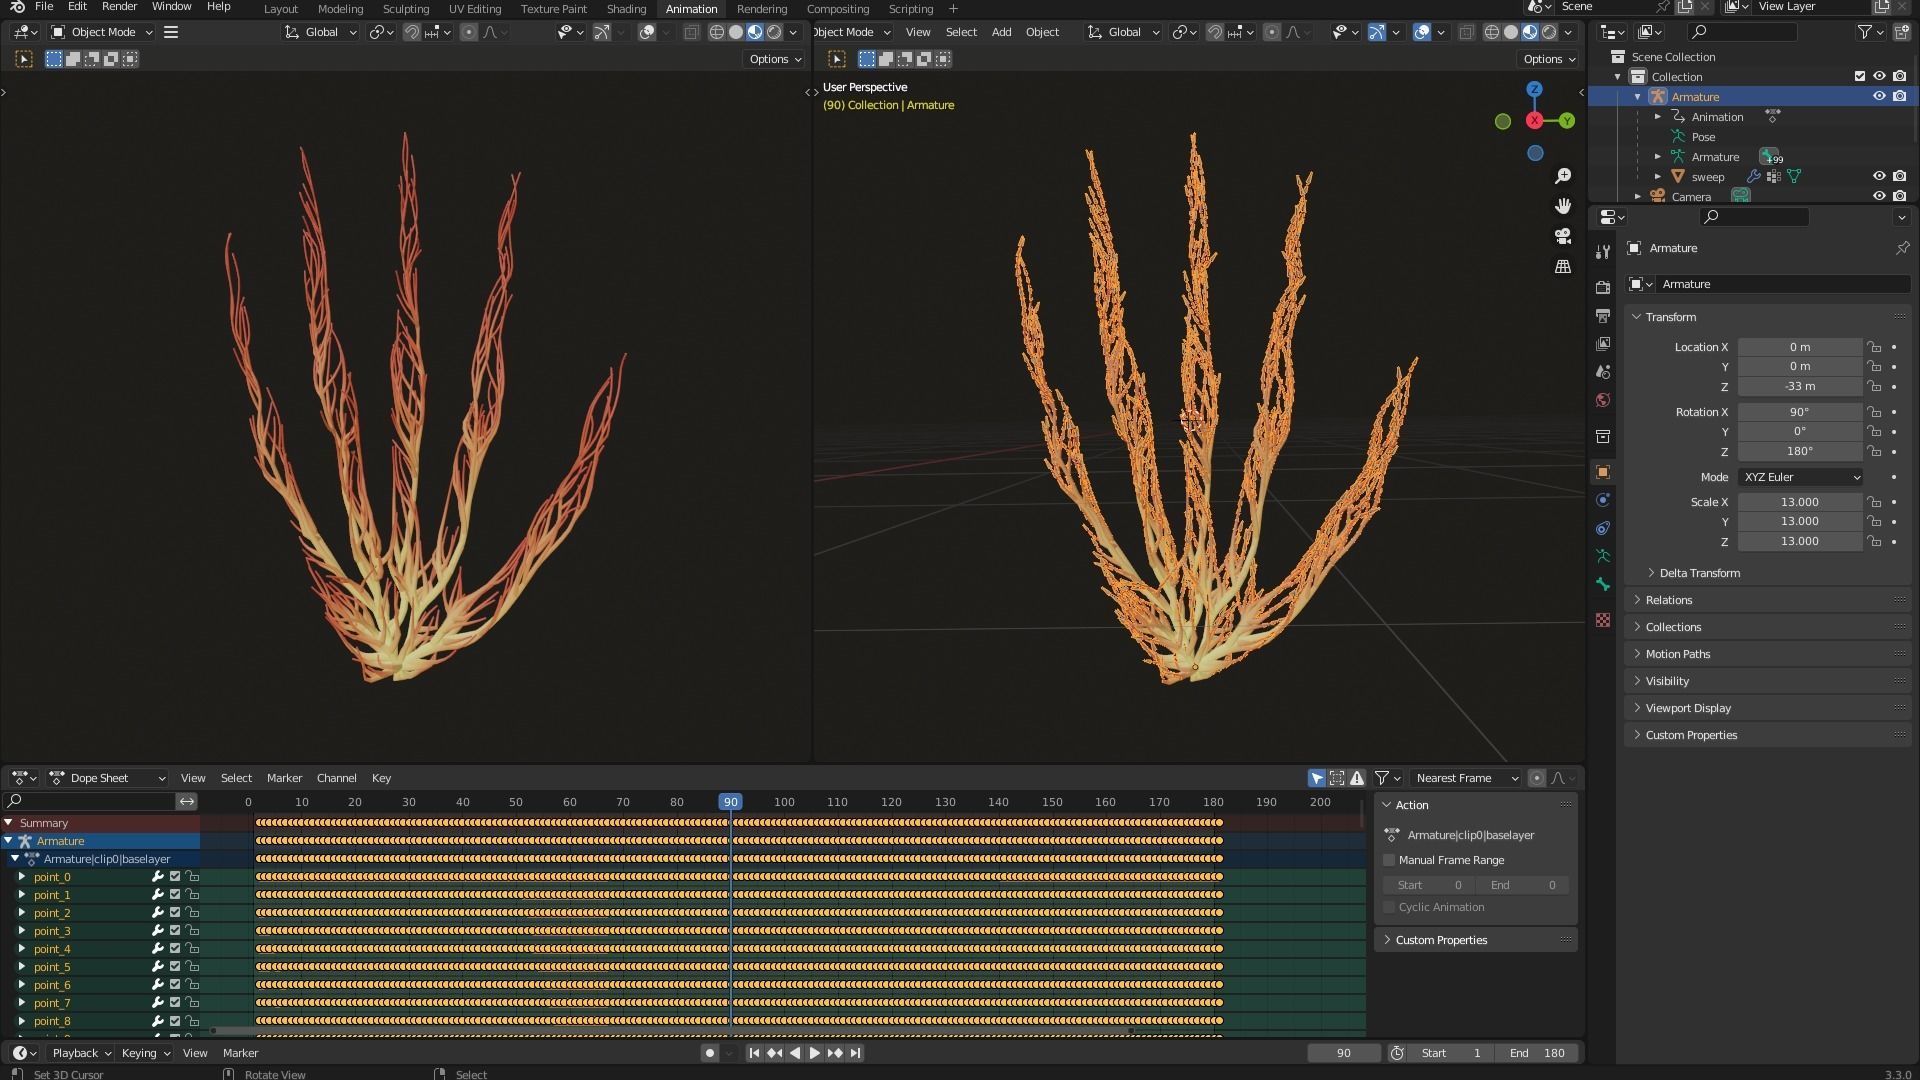Open the Tool properties tab
The width and height of the screenshot is (1920, 1080).
[1603, 251]
